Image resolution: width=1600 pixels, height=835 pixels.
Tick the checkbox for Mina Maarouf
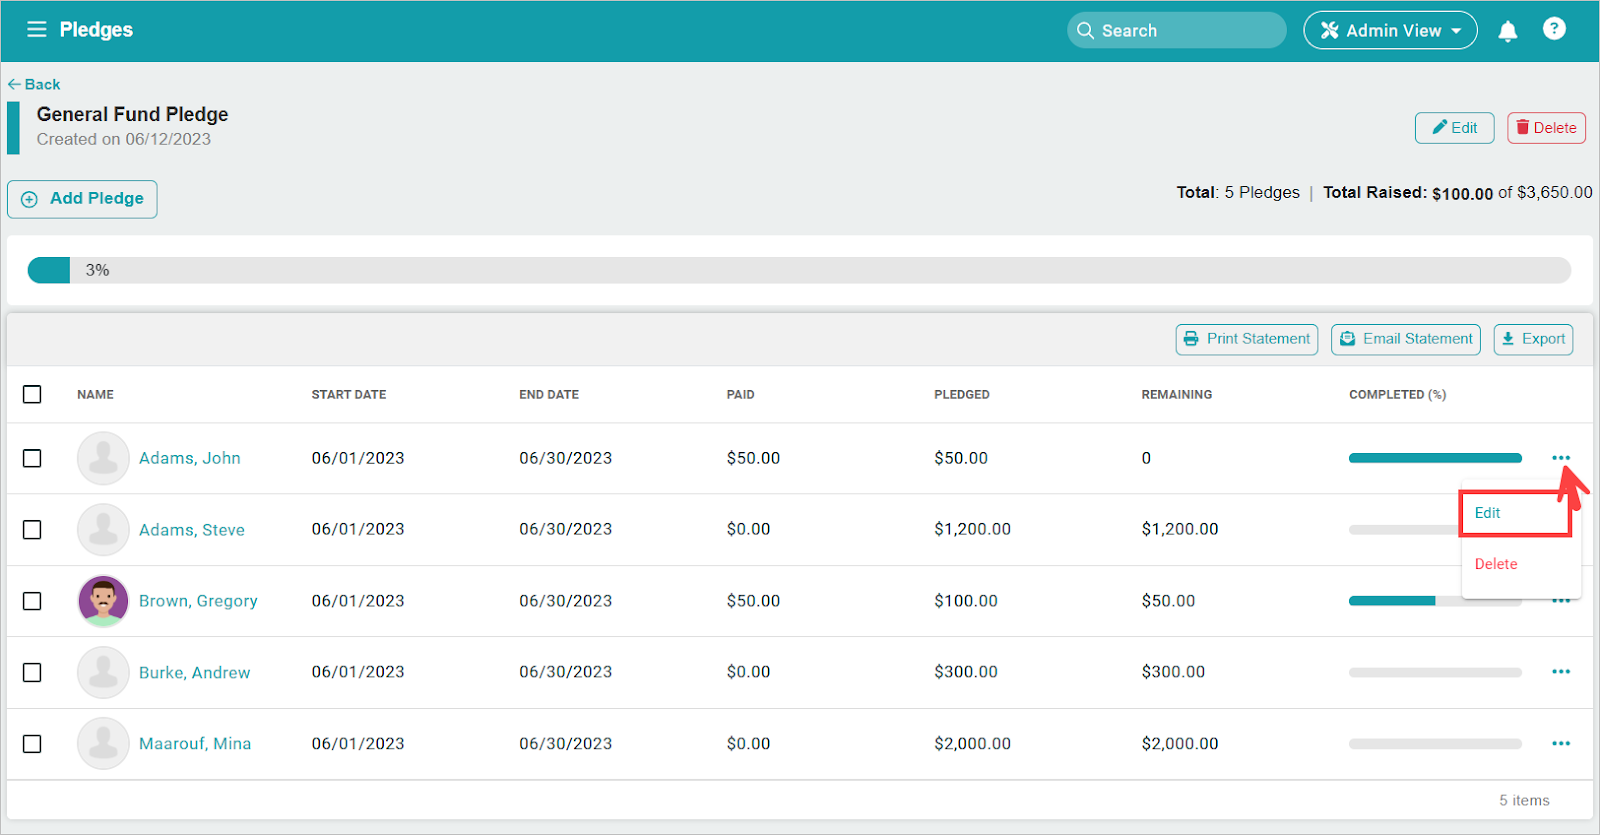(x=32, y=744)
